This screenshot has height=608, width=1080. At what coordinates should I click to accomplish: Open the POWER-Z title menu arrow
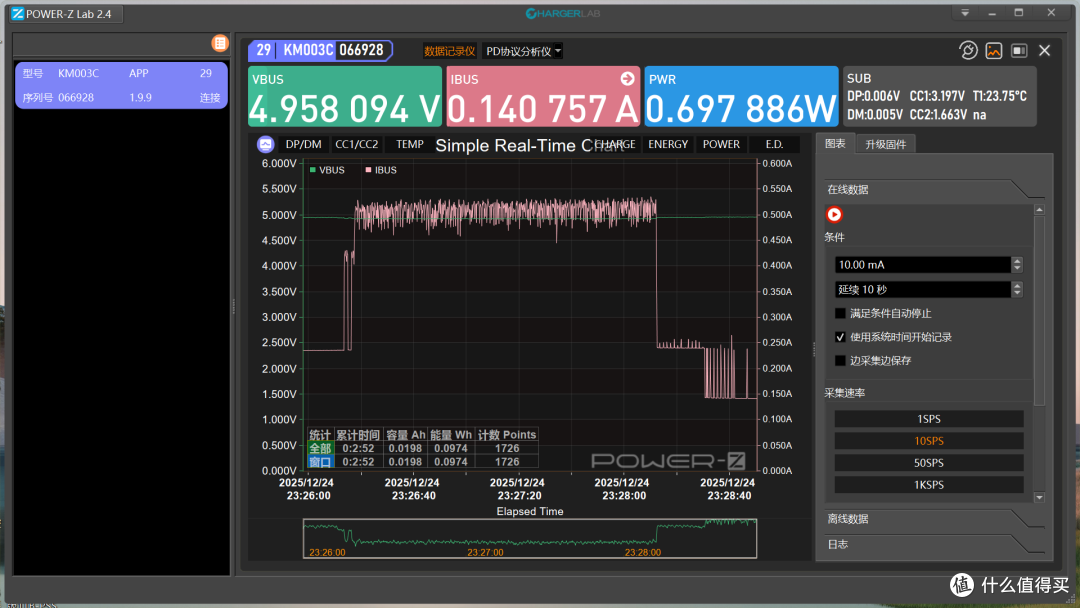pos(965,13)
